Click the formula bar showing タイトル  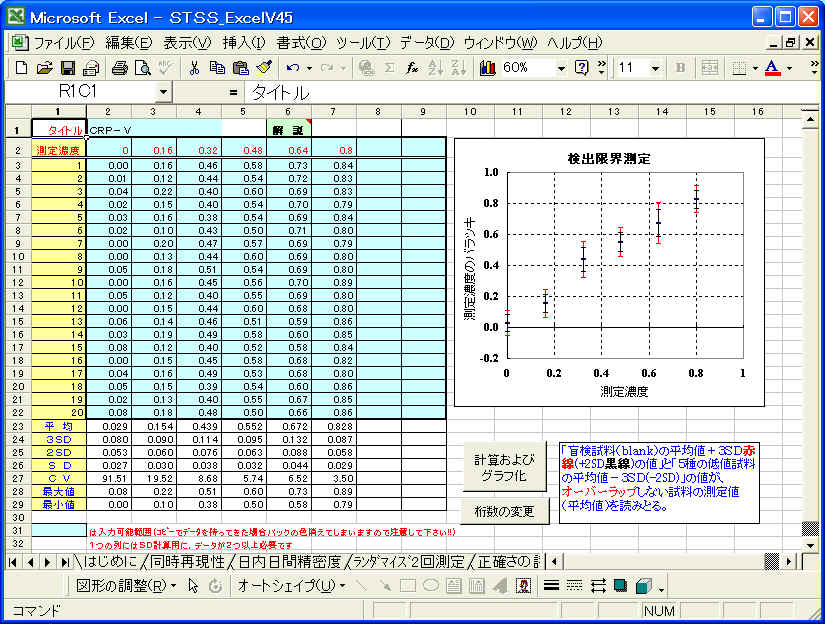[x=531, y=93]
